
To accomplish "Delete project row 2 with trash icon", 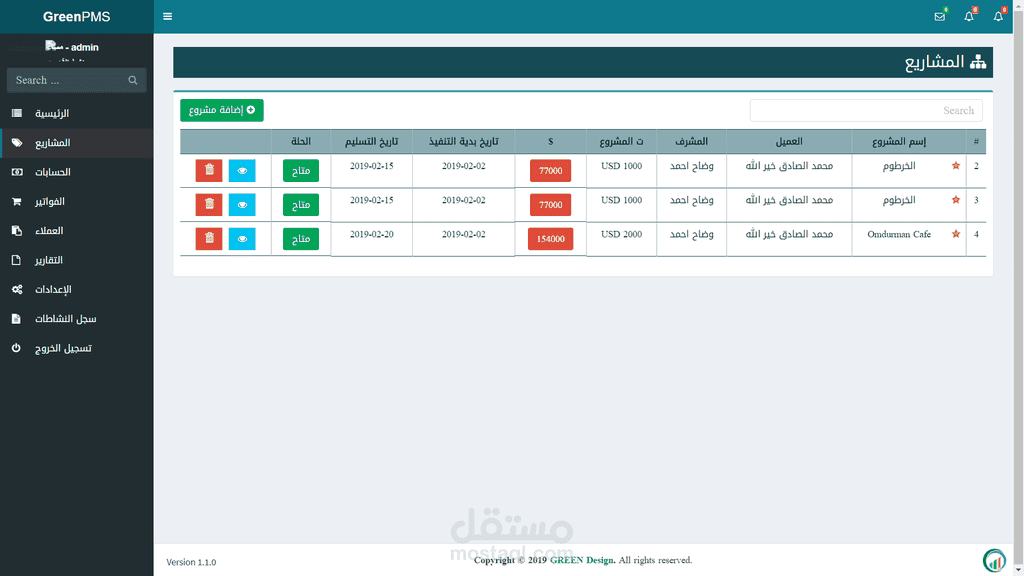I will pyautogui.click(x=209, y=170).
